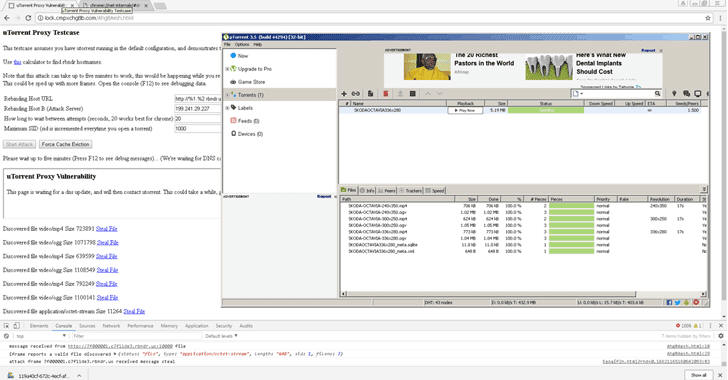Click the Rebinding Host URL input field
This screenshot has width=728, height=380.
point(198,98)
